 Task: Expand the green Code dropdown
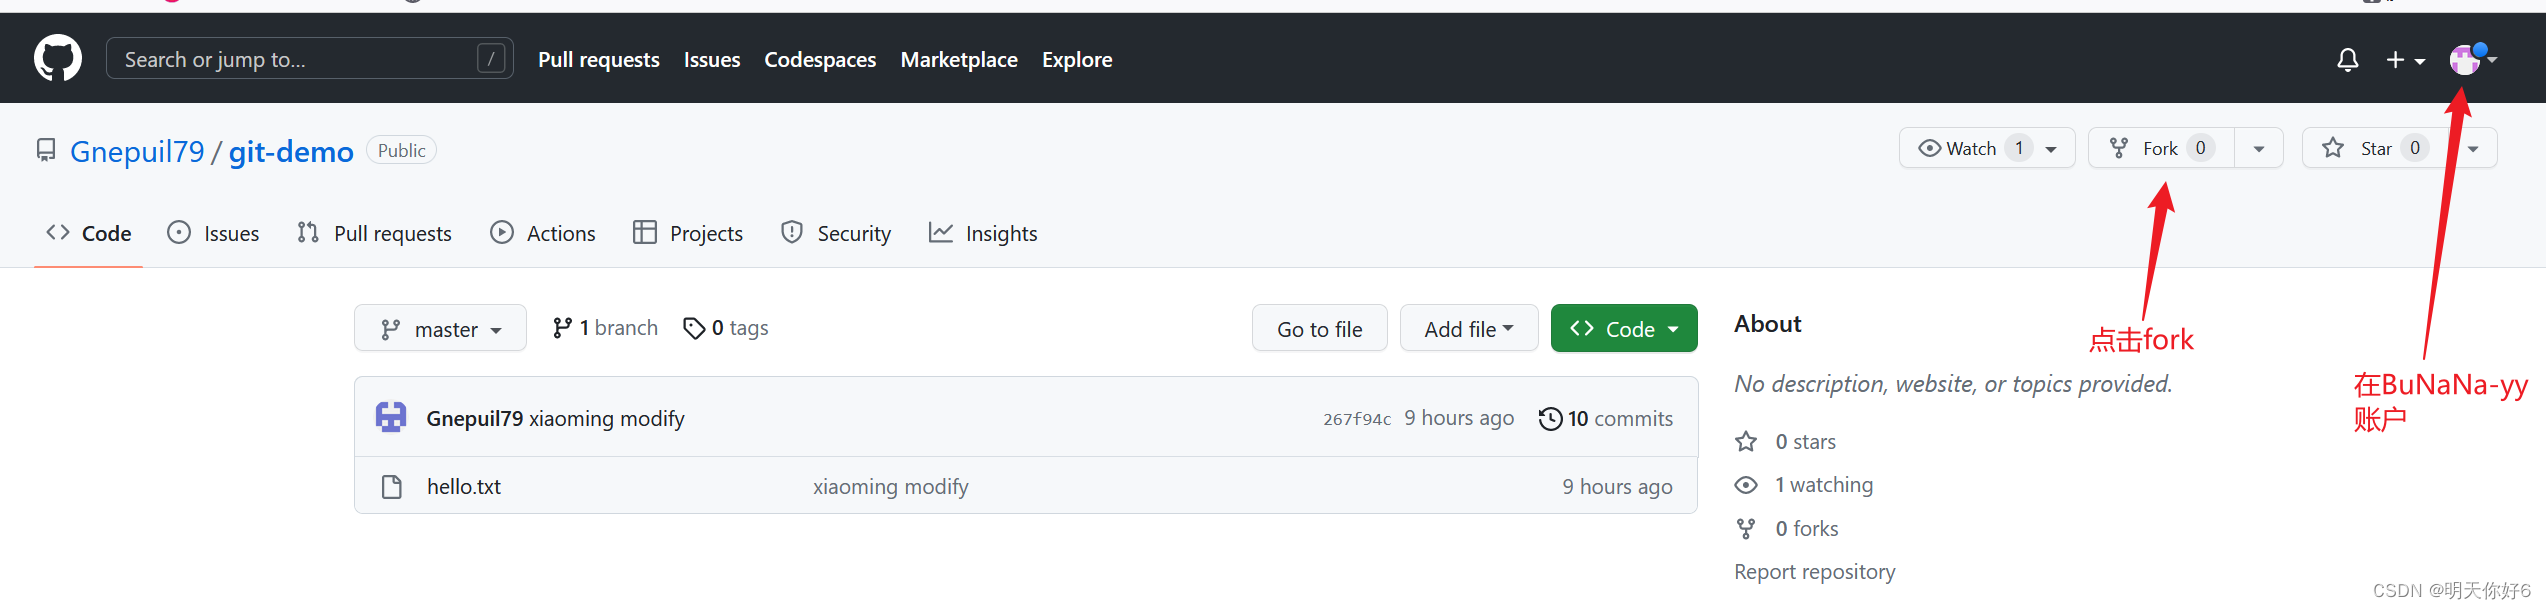[x=1623, y=329]
